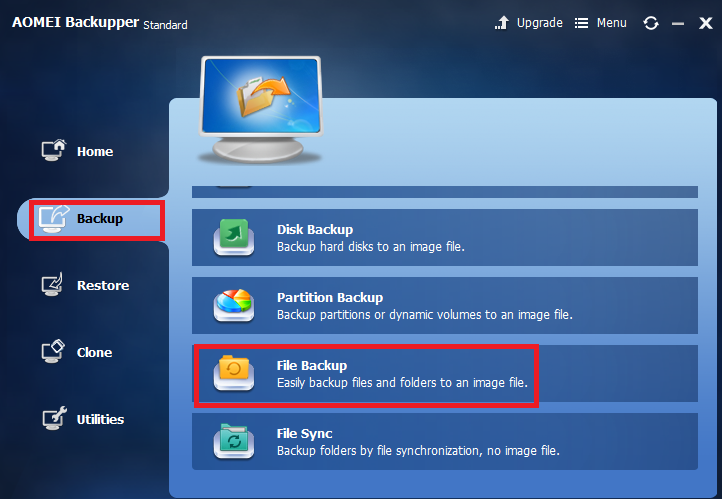
Task: Click the File Backup orange folder icon
Action: tap(234, 373)
